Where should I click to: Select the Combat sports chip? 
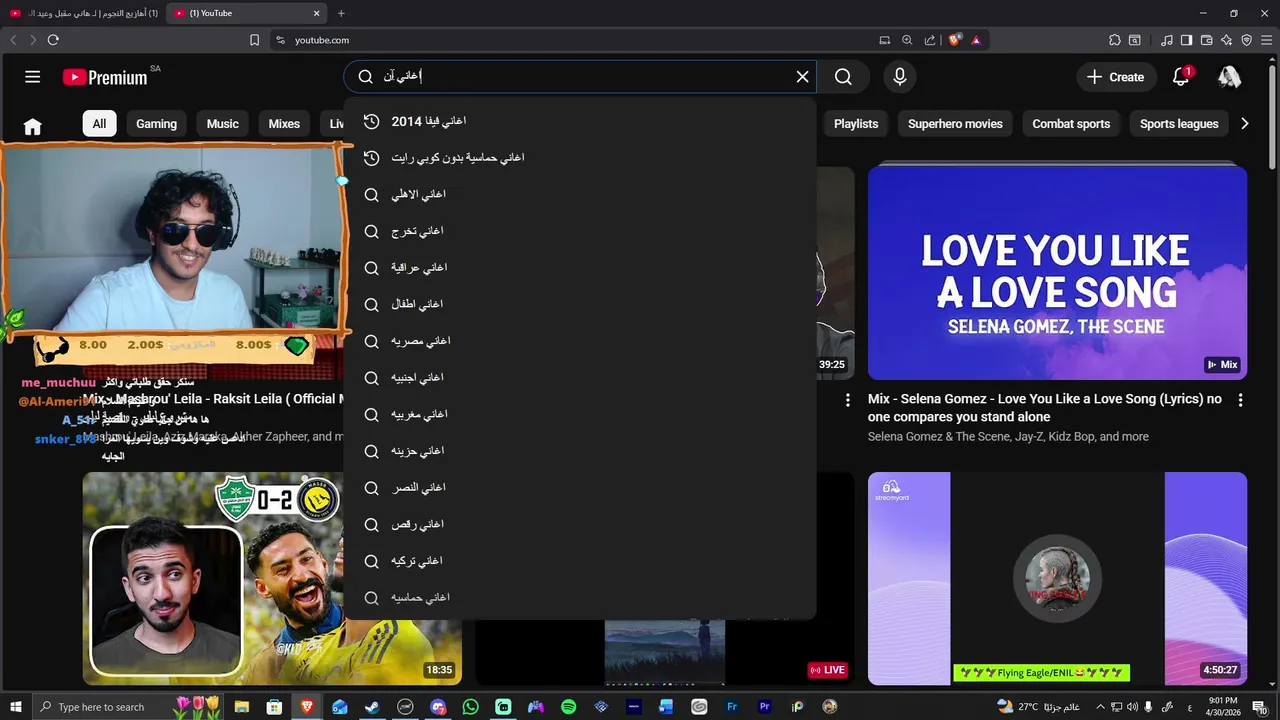(x=1071, y=124)
